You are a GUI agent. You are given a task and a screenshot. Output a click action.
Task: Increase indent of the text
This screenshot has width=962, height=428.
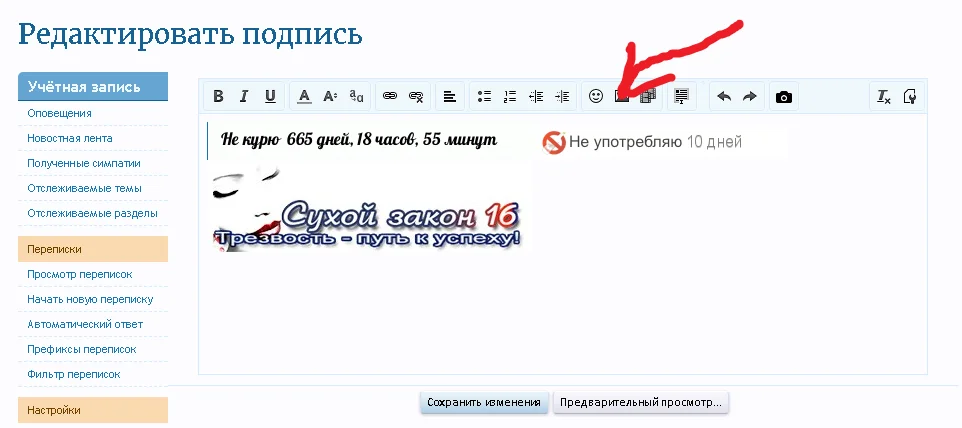(562, 96)
